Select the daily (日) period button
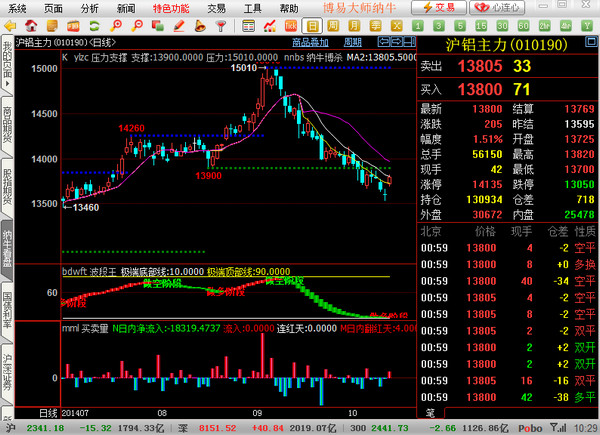 [312, 26]
